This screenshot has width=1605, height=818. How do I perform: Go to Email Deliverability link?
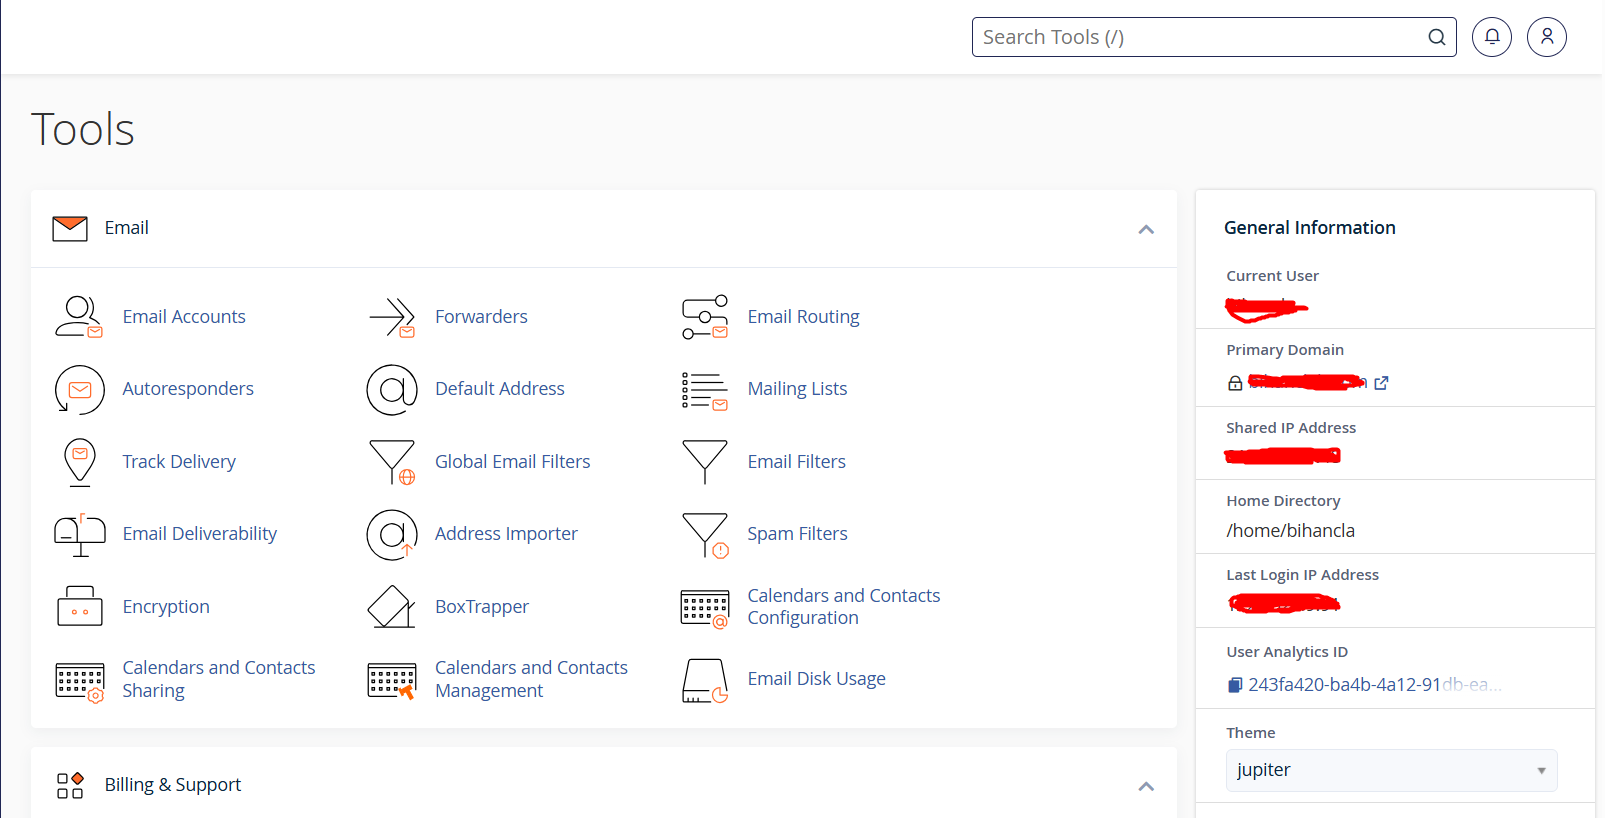199,534
